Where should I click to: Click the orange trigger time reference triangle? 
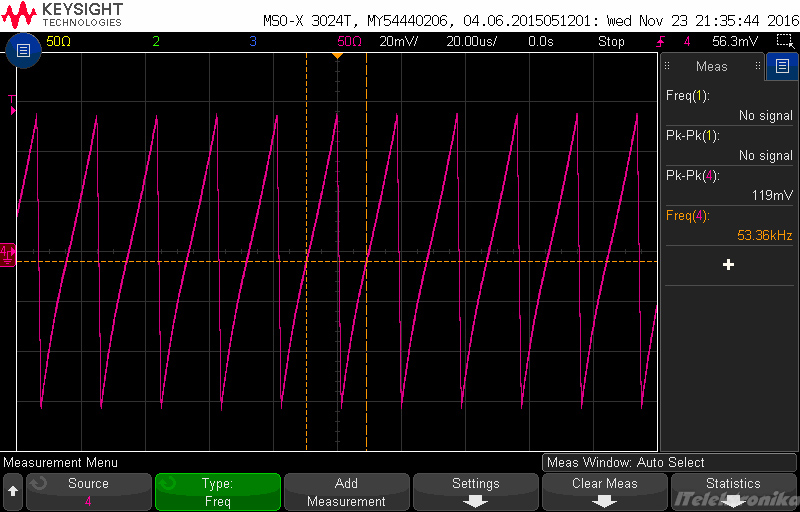click(337, 55)
